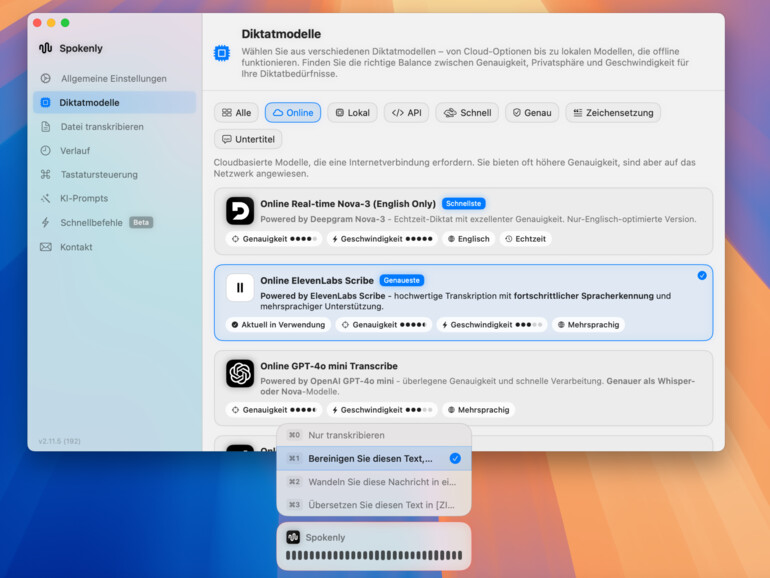Click the Verlauf clock icon
Screen dimensions: 770x578
click(46, 151)
